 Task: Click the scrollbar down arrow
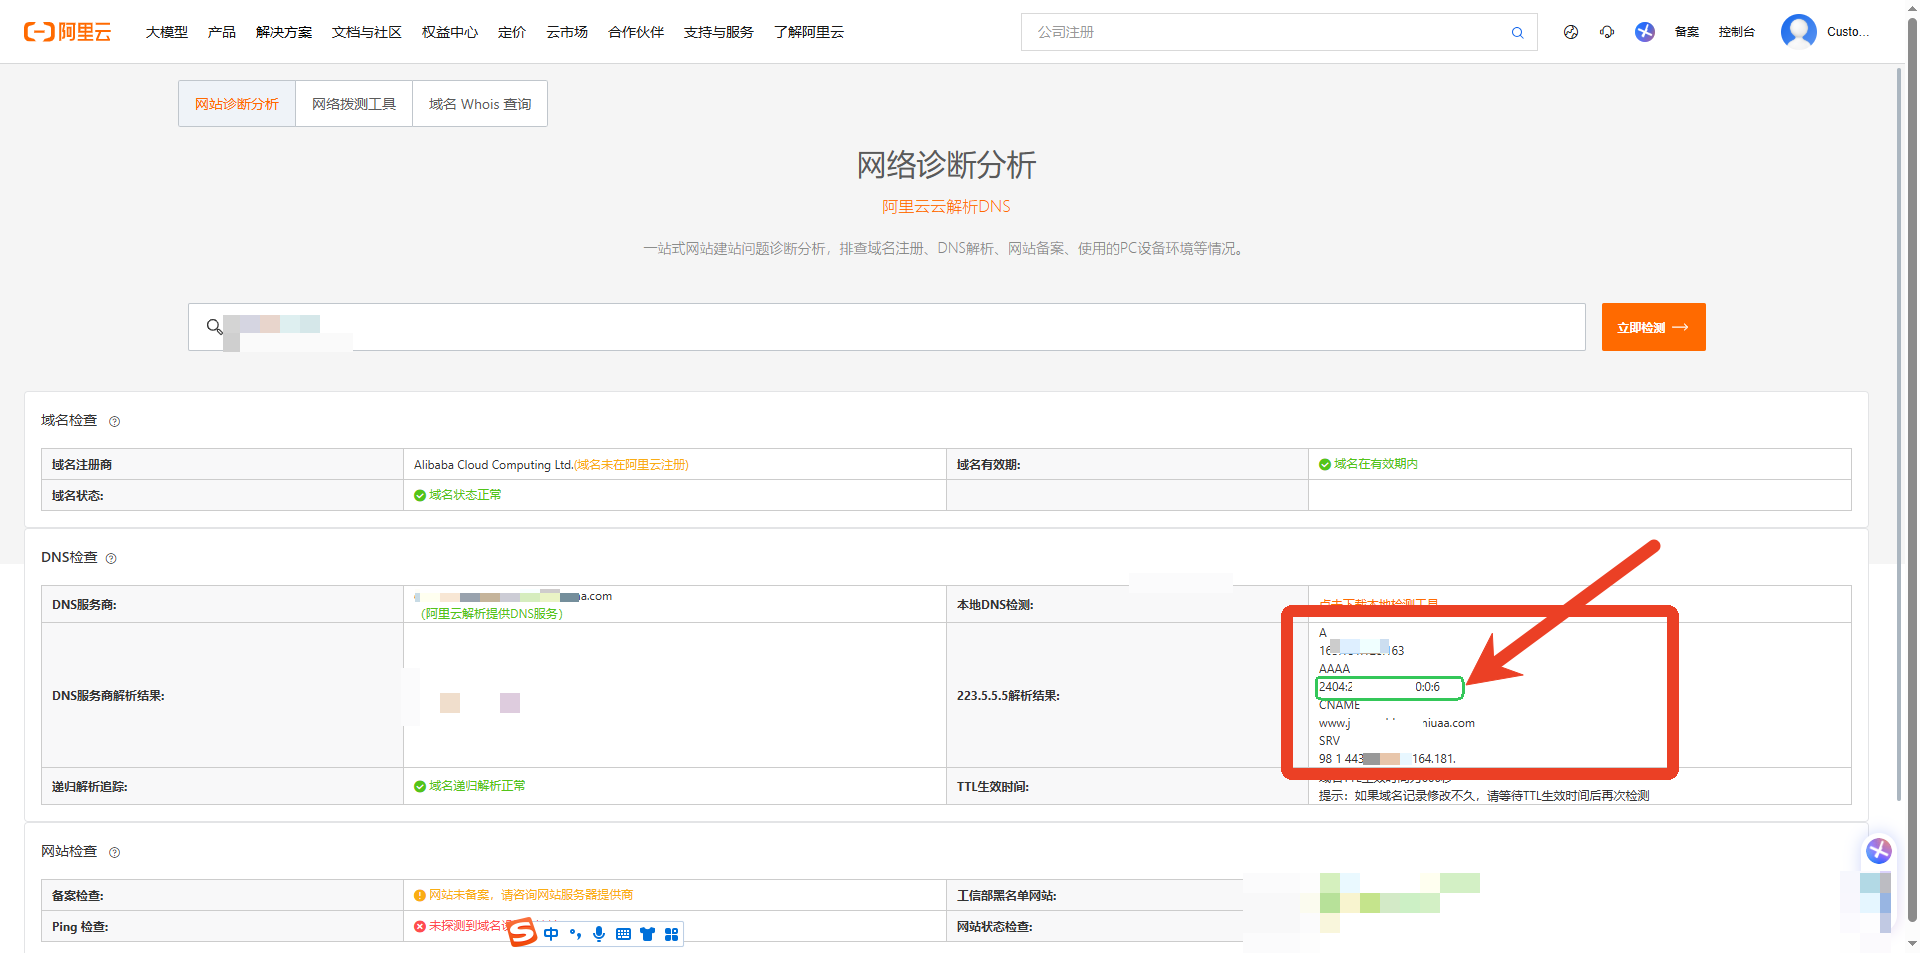(1912, 943)
